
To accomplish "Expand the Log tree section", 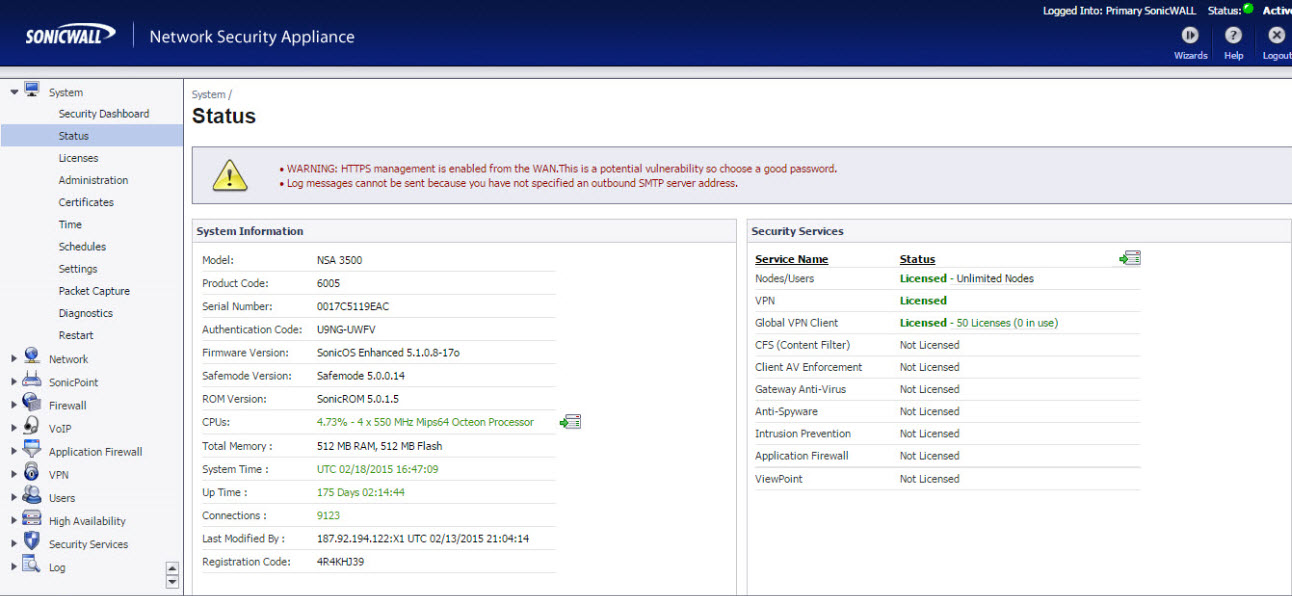I will 14,567.
